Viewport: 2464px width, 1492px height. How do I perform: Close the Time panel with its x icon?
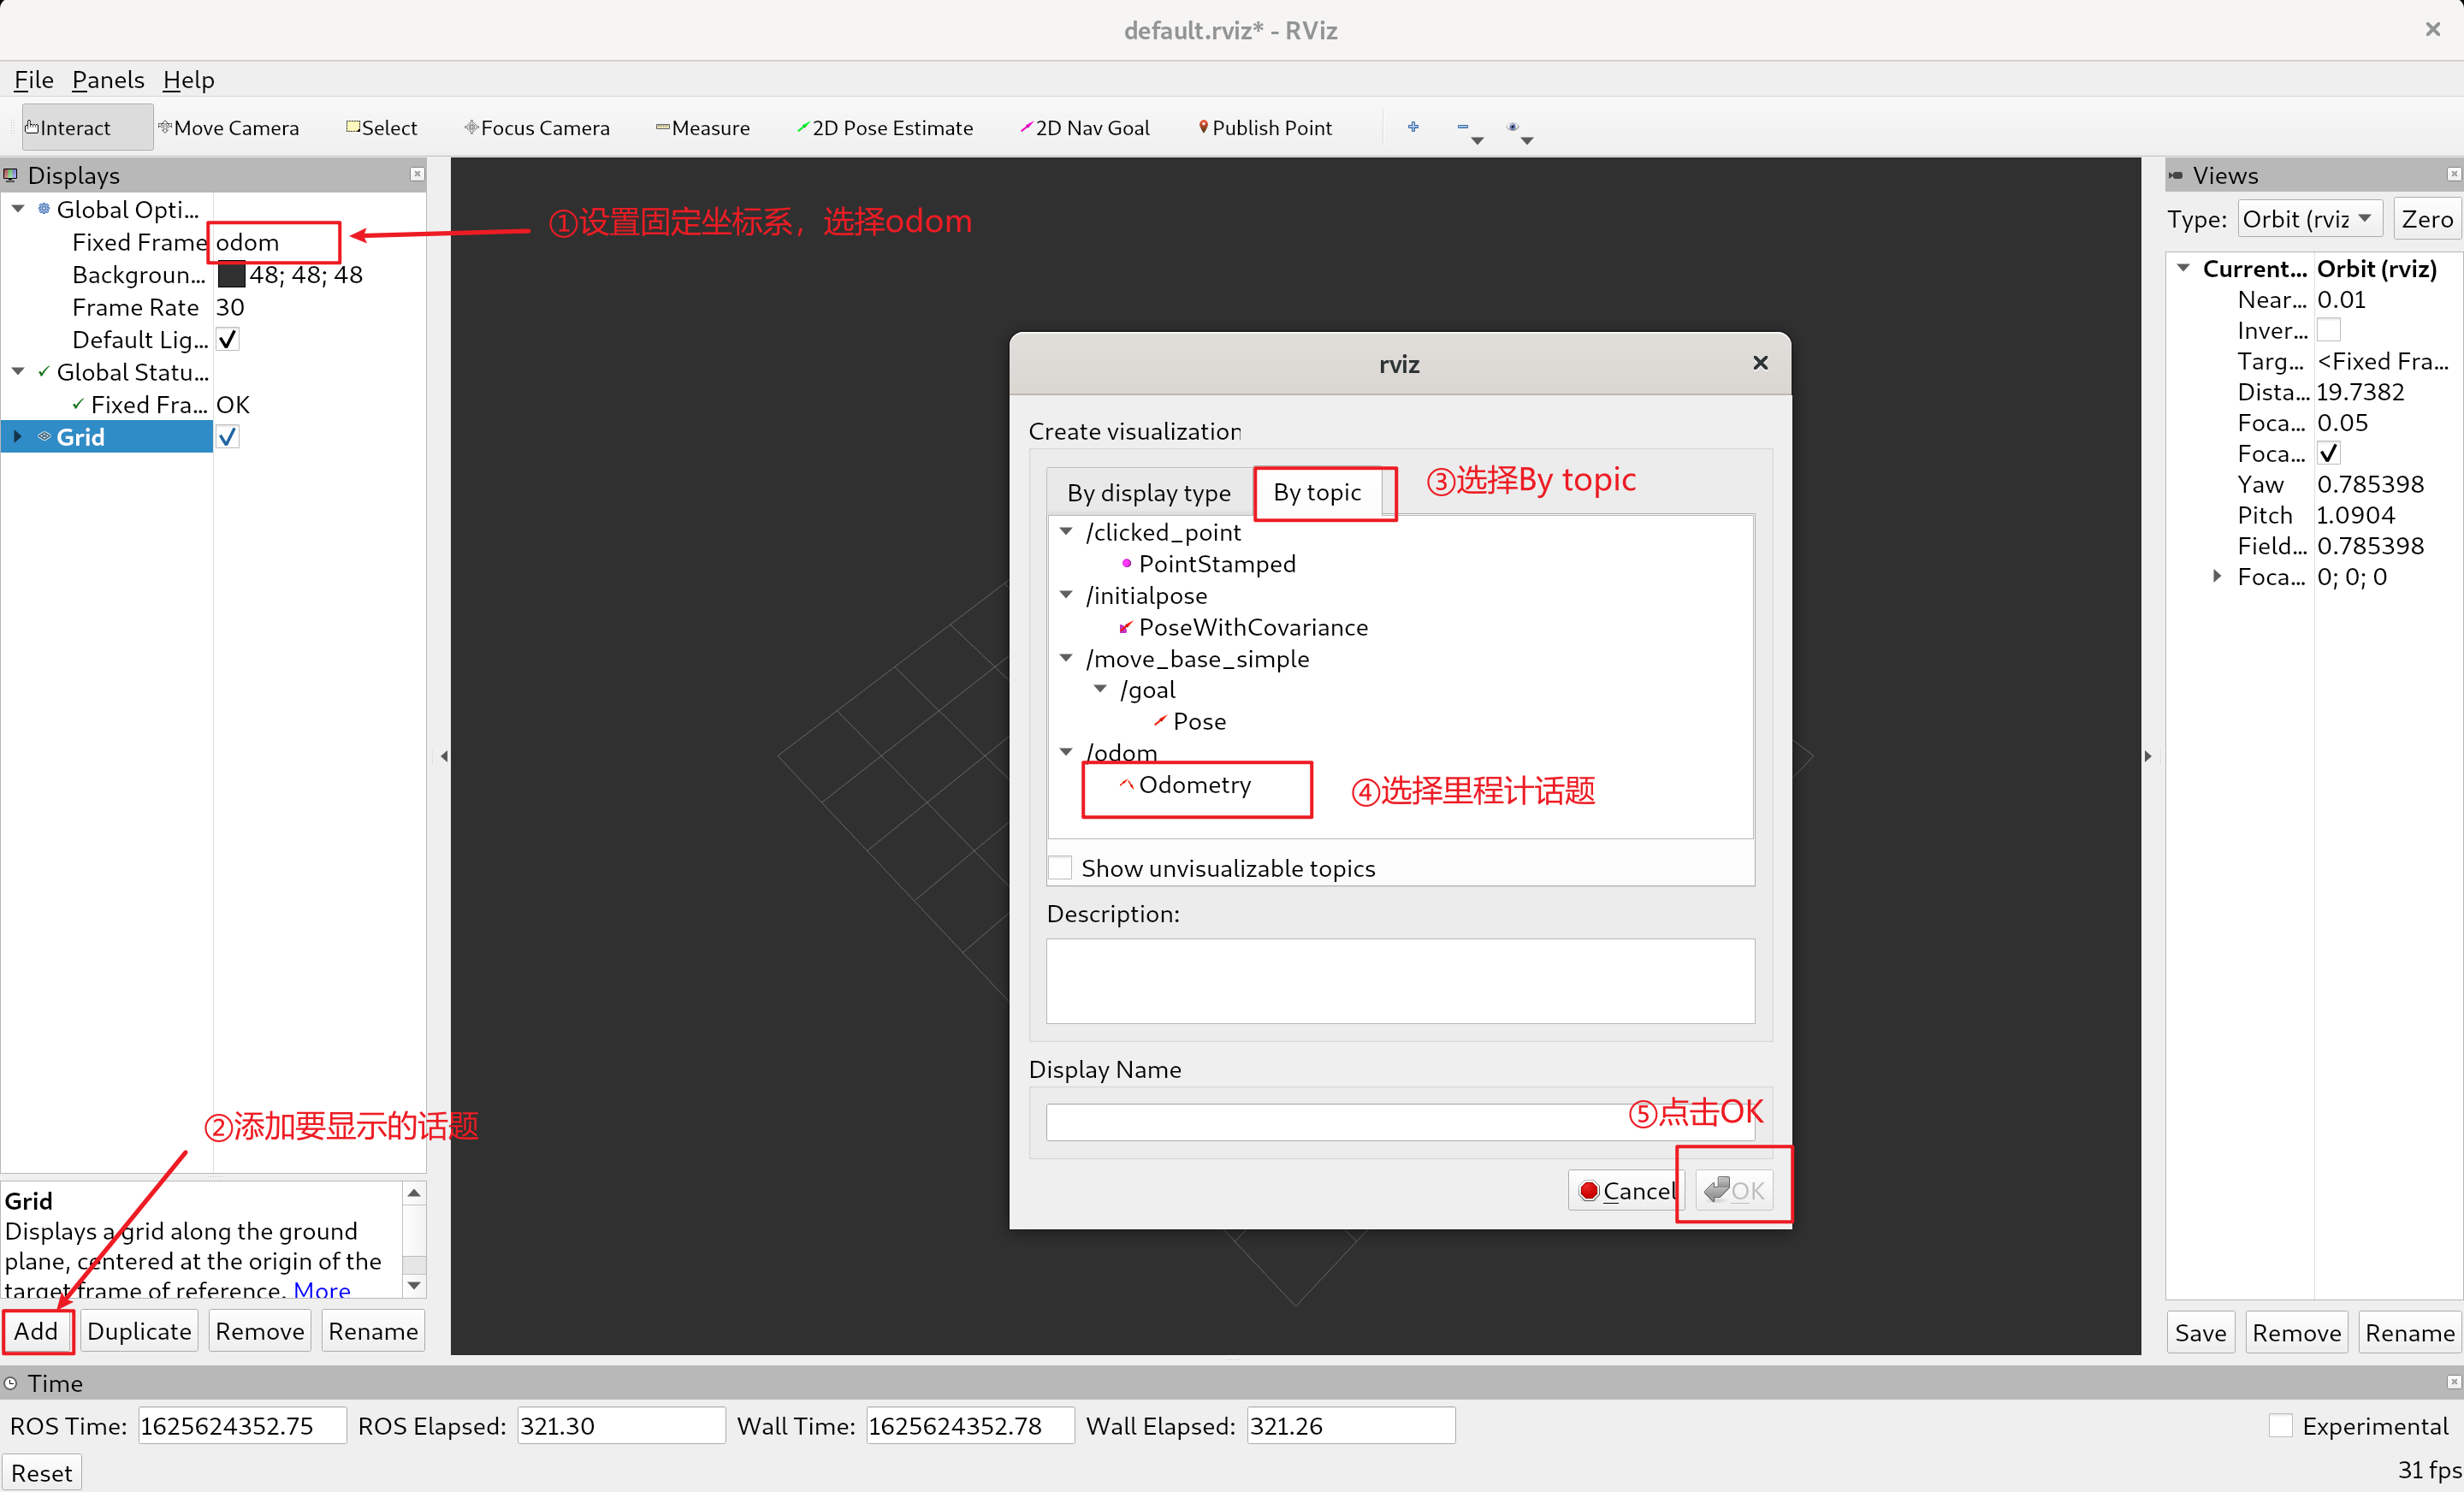click(2453, 1382)
